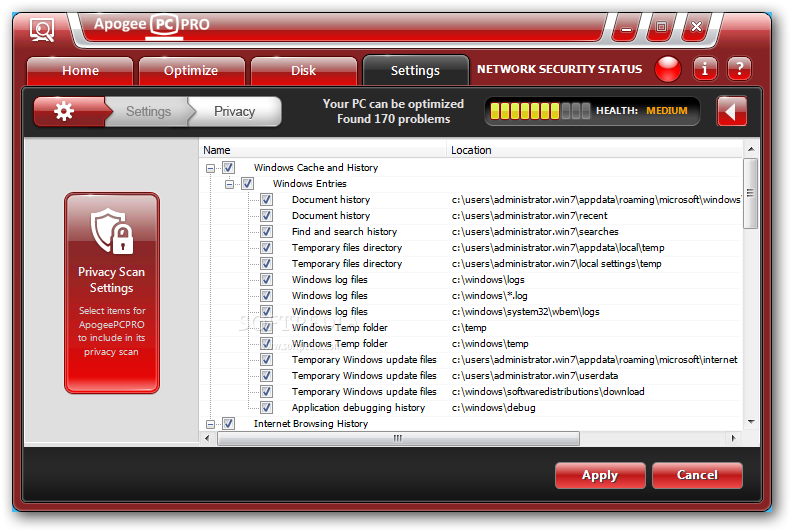This screenshot has height=532, width=792.
Task: Click the Location column header
Action: (x=595, y=150)
